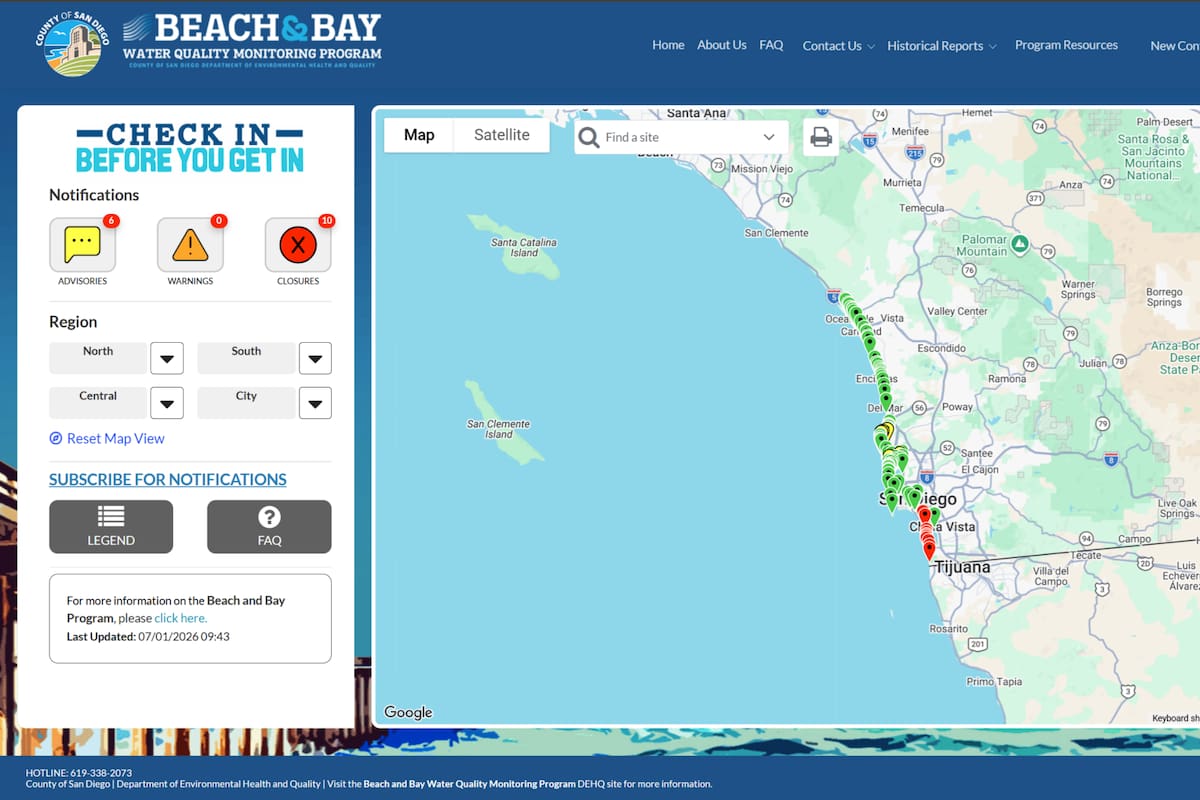
Task: Open the About Us page
Action: (x=722, y=45)
